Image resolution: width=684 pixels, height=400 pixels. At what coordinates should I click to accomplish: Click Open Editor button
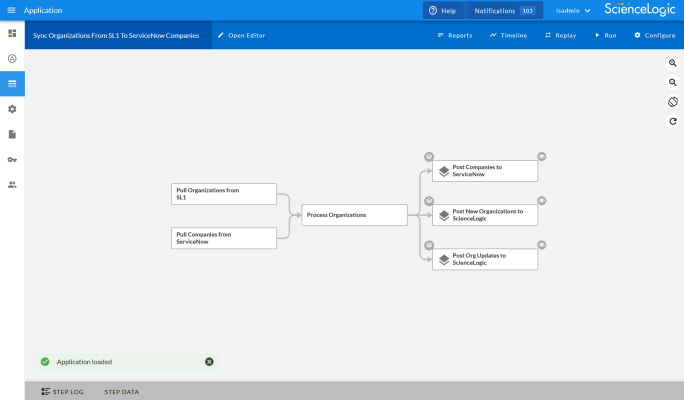tap(242, 35)
